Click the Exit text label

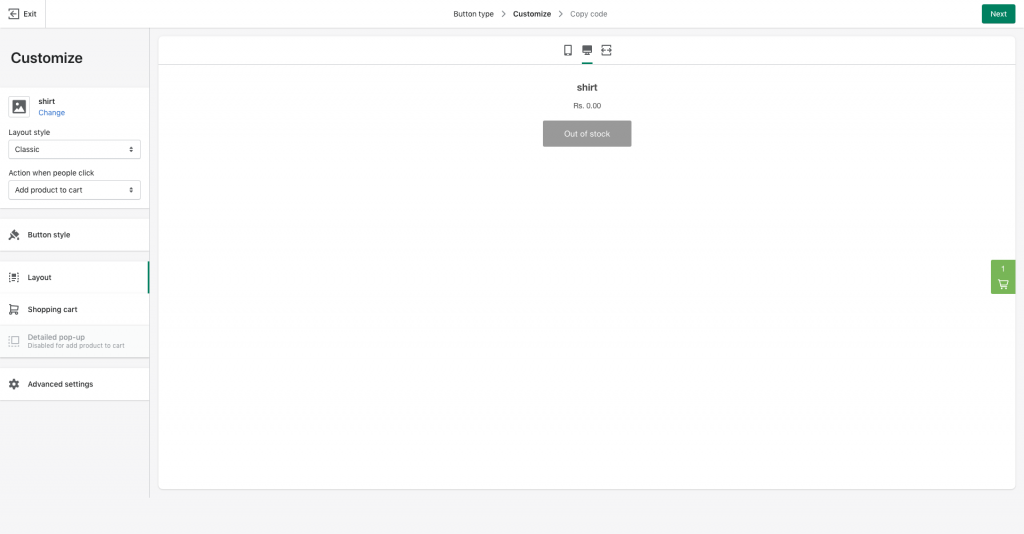pyautogui.click(x=30, y=14)
